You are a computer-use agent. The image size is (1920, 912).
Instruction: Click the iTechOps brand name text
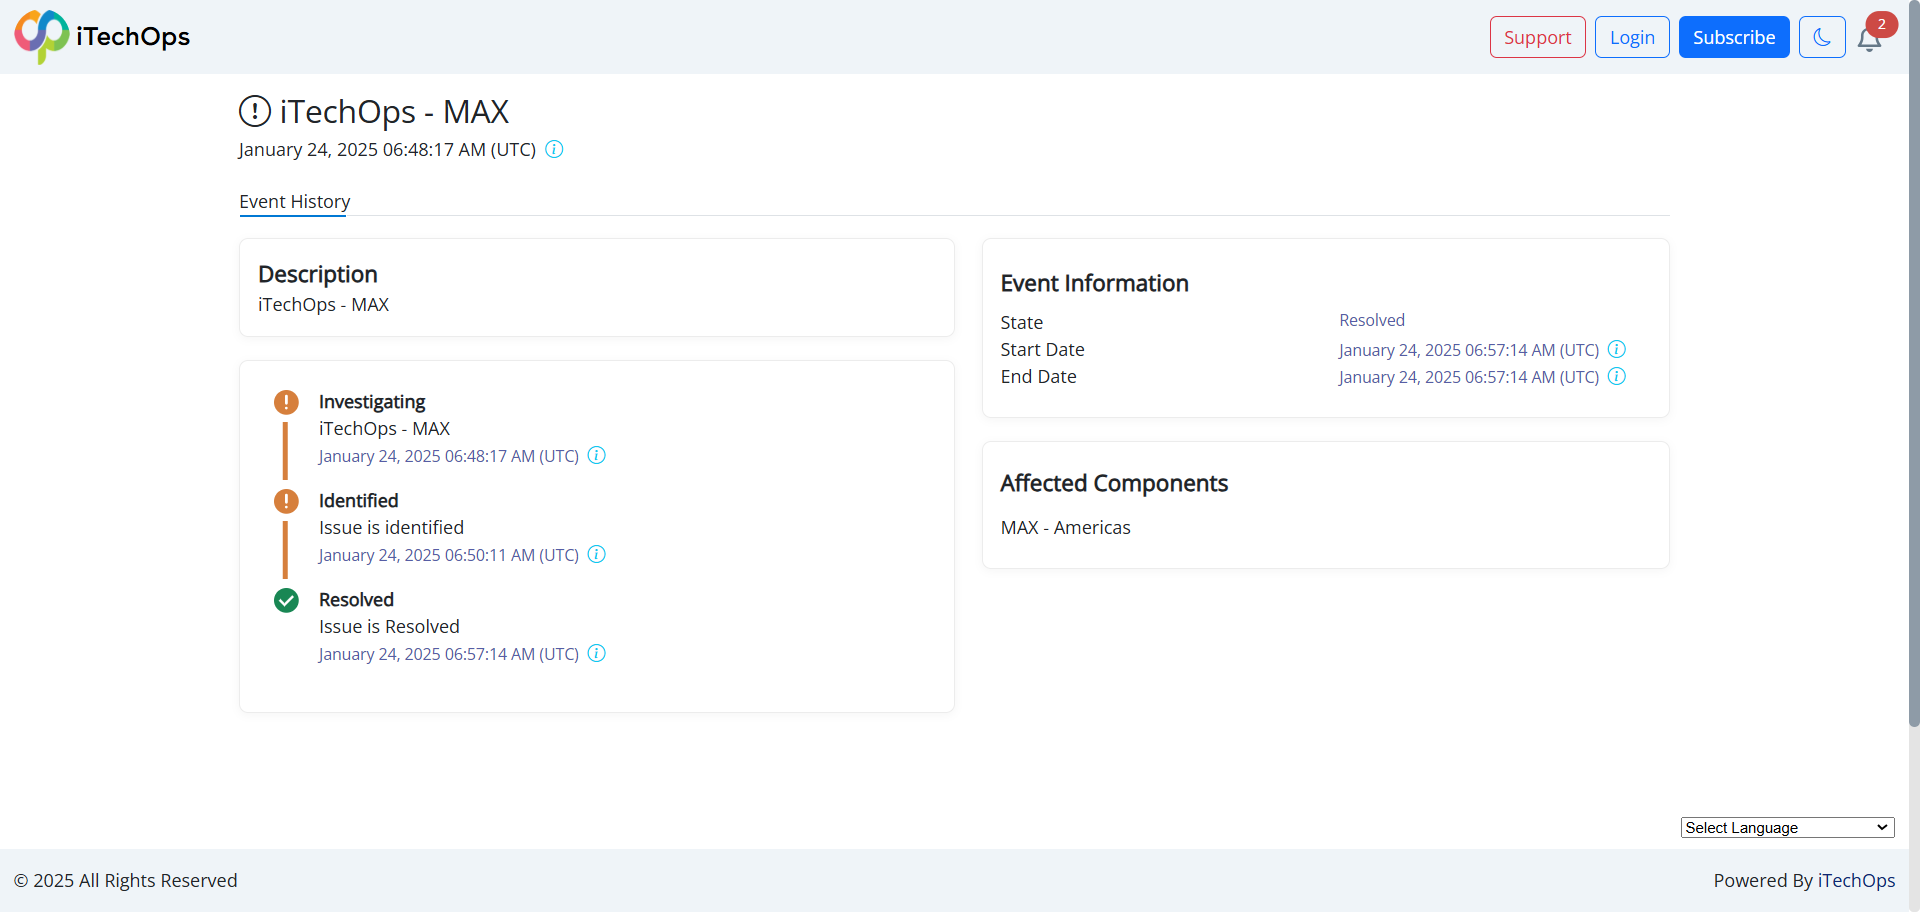click(133, 37)
